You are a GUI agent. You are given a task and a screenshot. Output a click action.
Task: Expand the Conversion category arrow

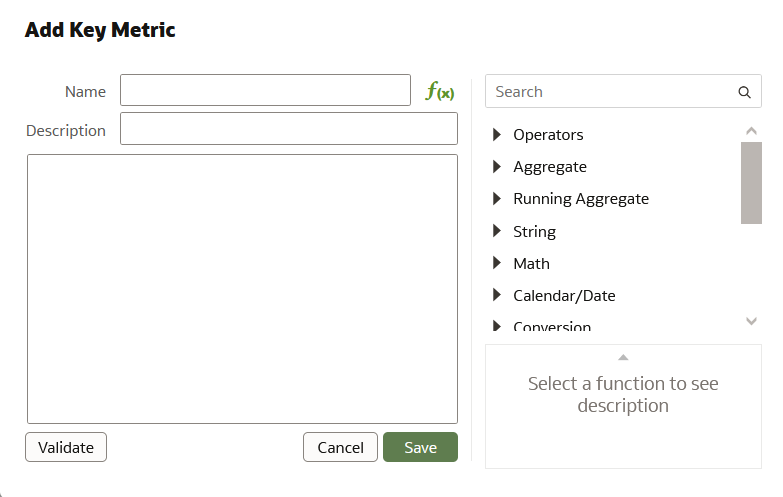tap(497, 326)
